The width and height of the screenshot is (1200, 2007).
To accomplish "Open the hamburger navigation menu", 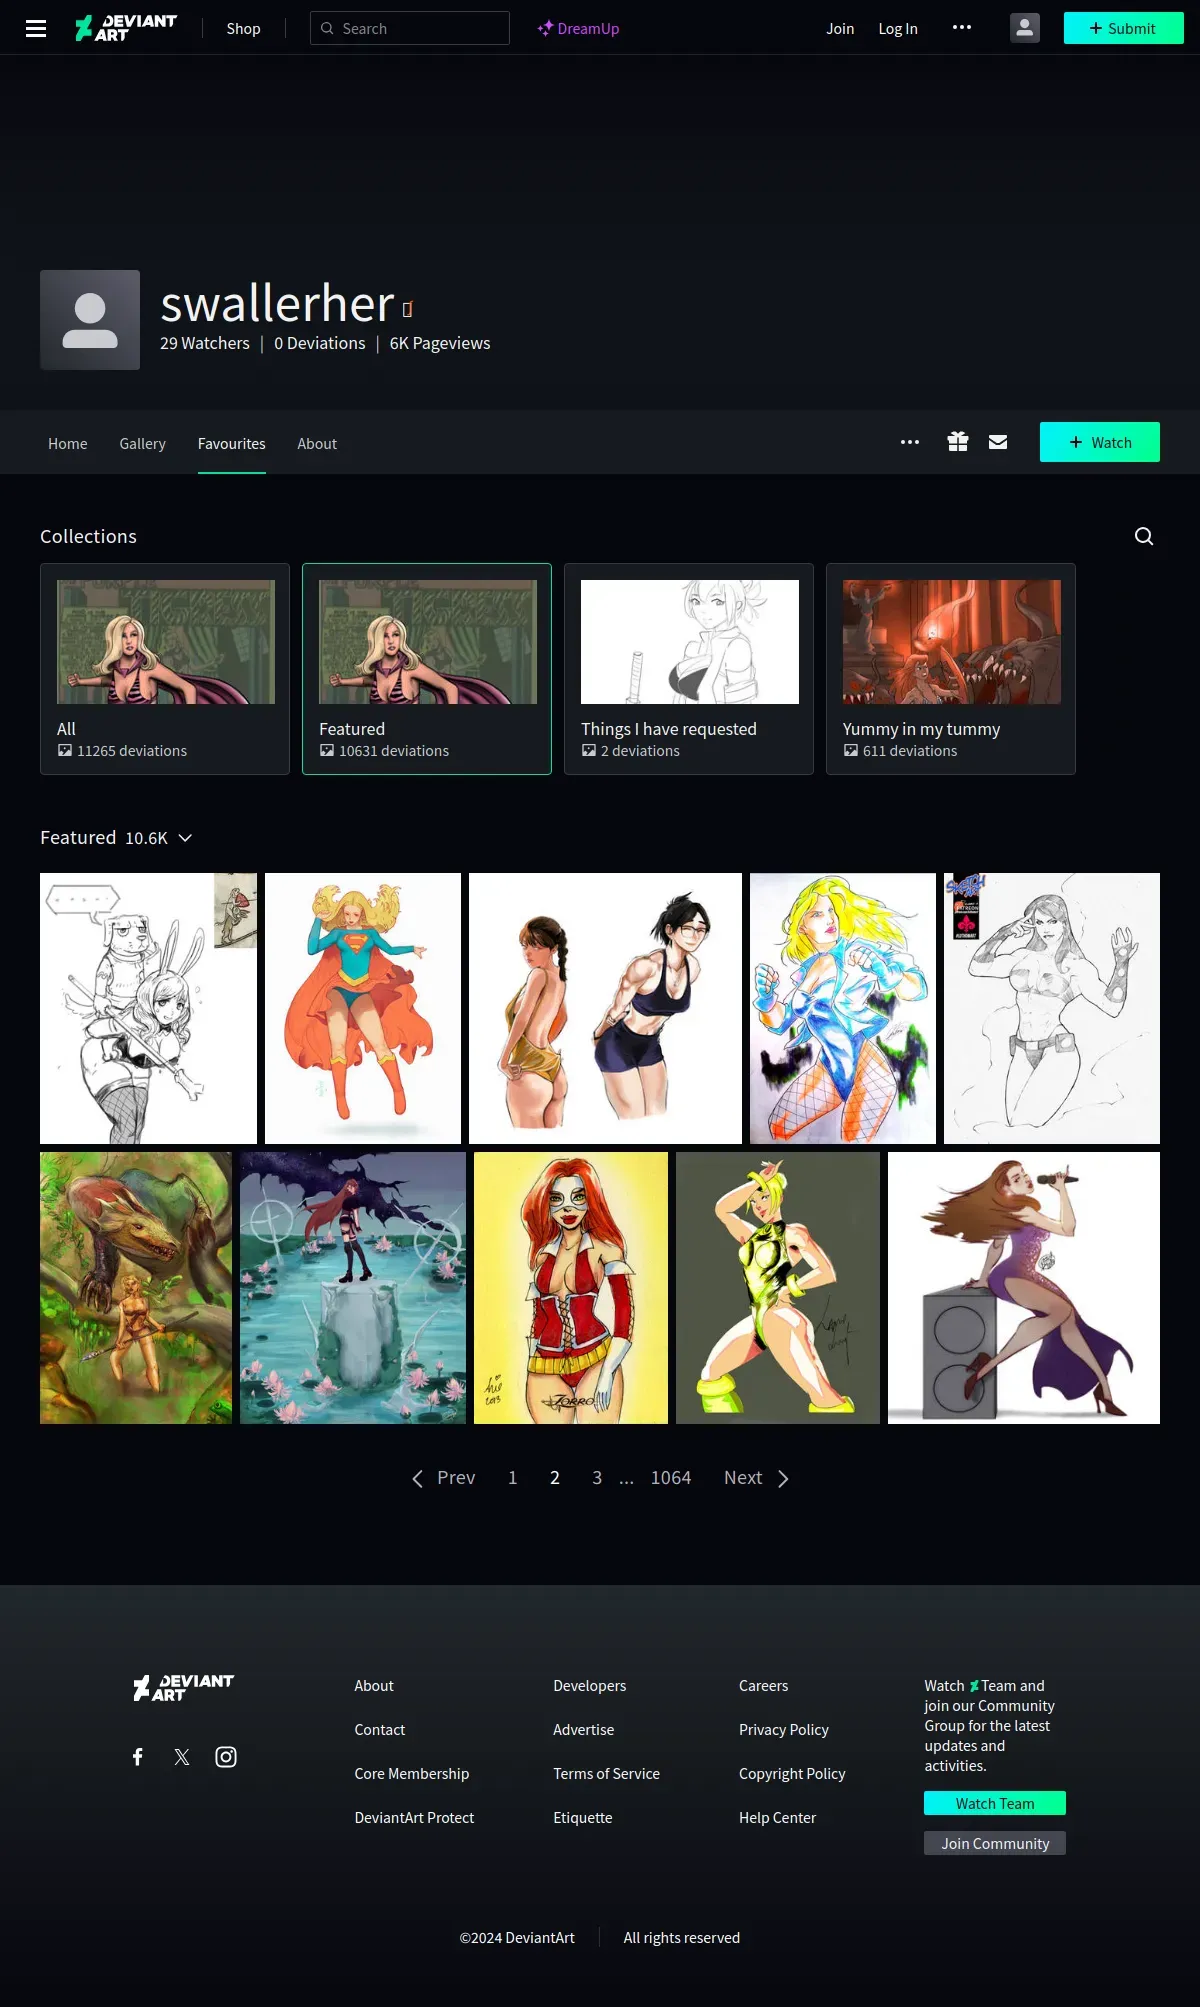I will 36,28.
